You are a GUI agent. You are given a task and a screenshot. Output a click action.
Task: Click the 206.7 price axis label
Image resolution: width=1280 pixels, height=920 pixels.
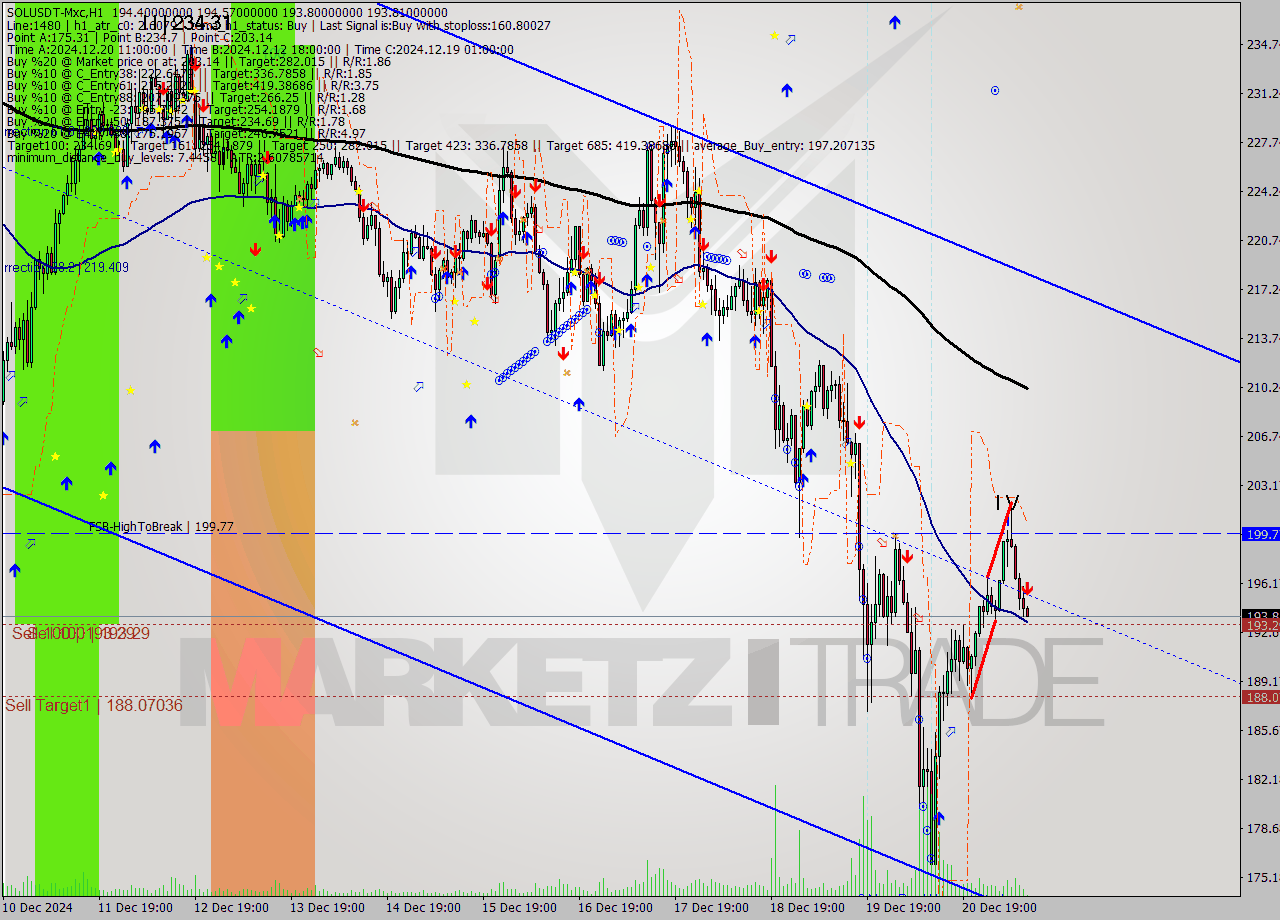pos(1263,436)
